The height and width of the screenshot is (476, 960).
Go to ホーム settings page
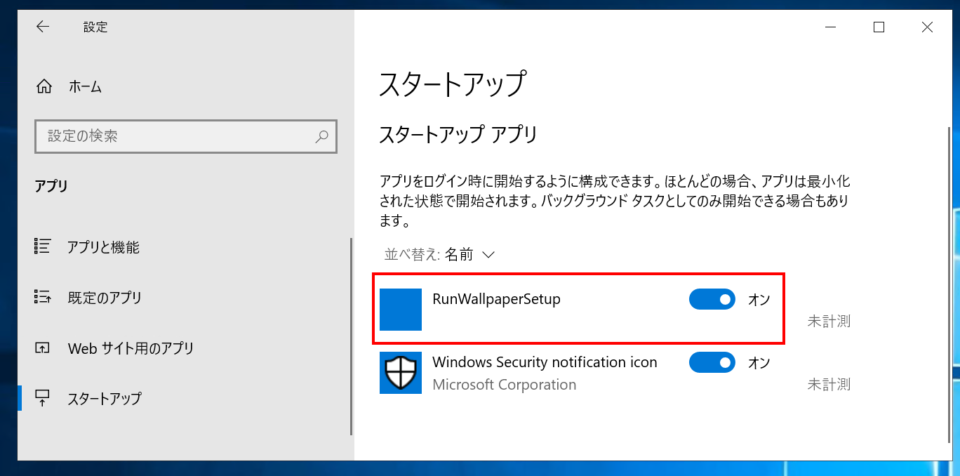coord(85,87)
